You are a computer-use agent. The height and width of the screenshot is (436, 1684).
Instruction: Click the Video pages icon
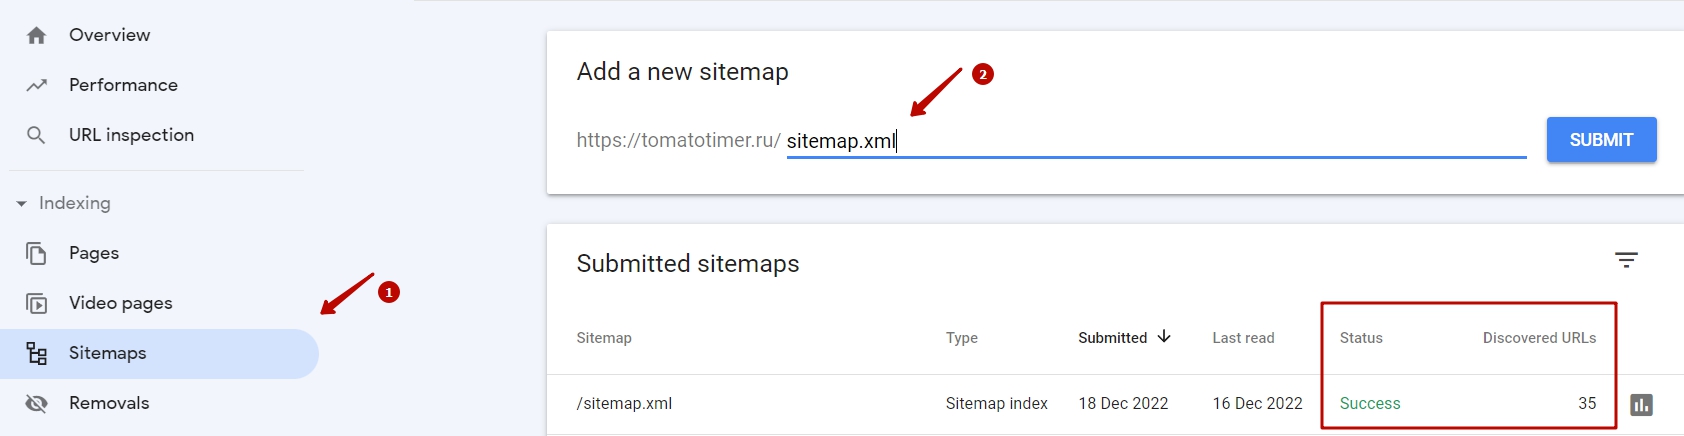(37, 303)
